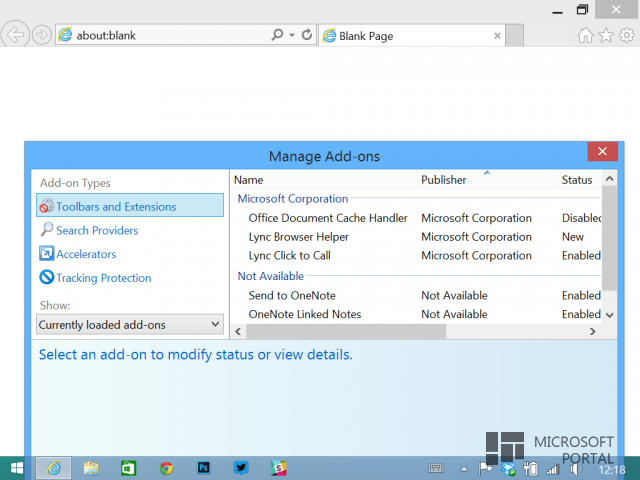Click the vertical scrollbar thumb in list

click(609, 238)
